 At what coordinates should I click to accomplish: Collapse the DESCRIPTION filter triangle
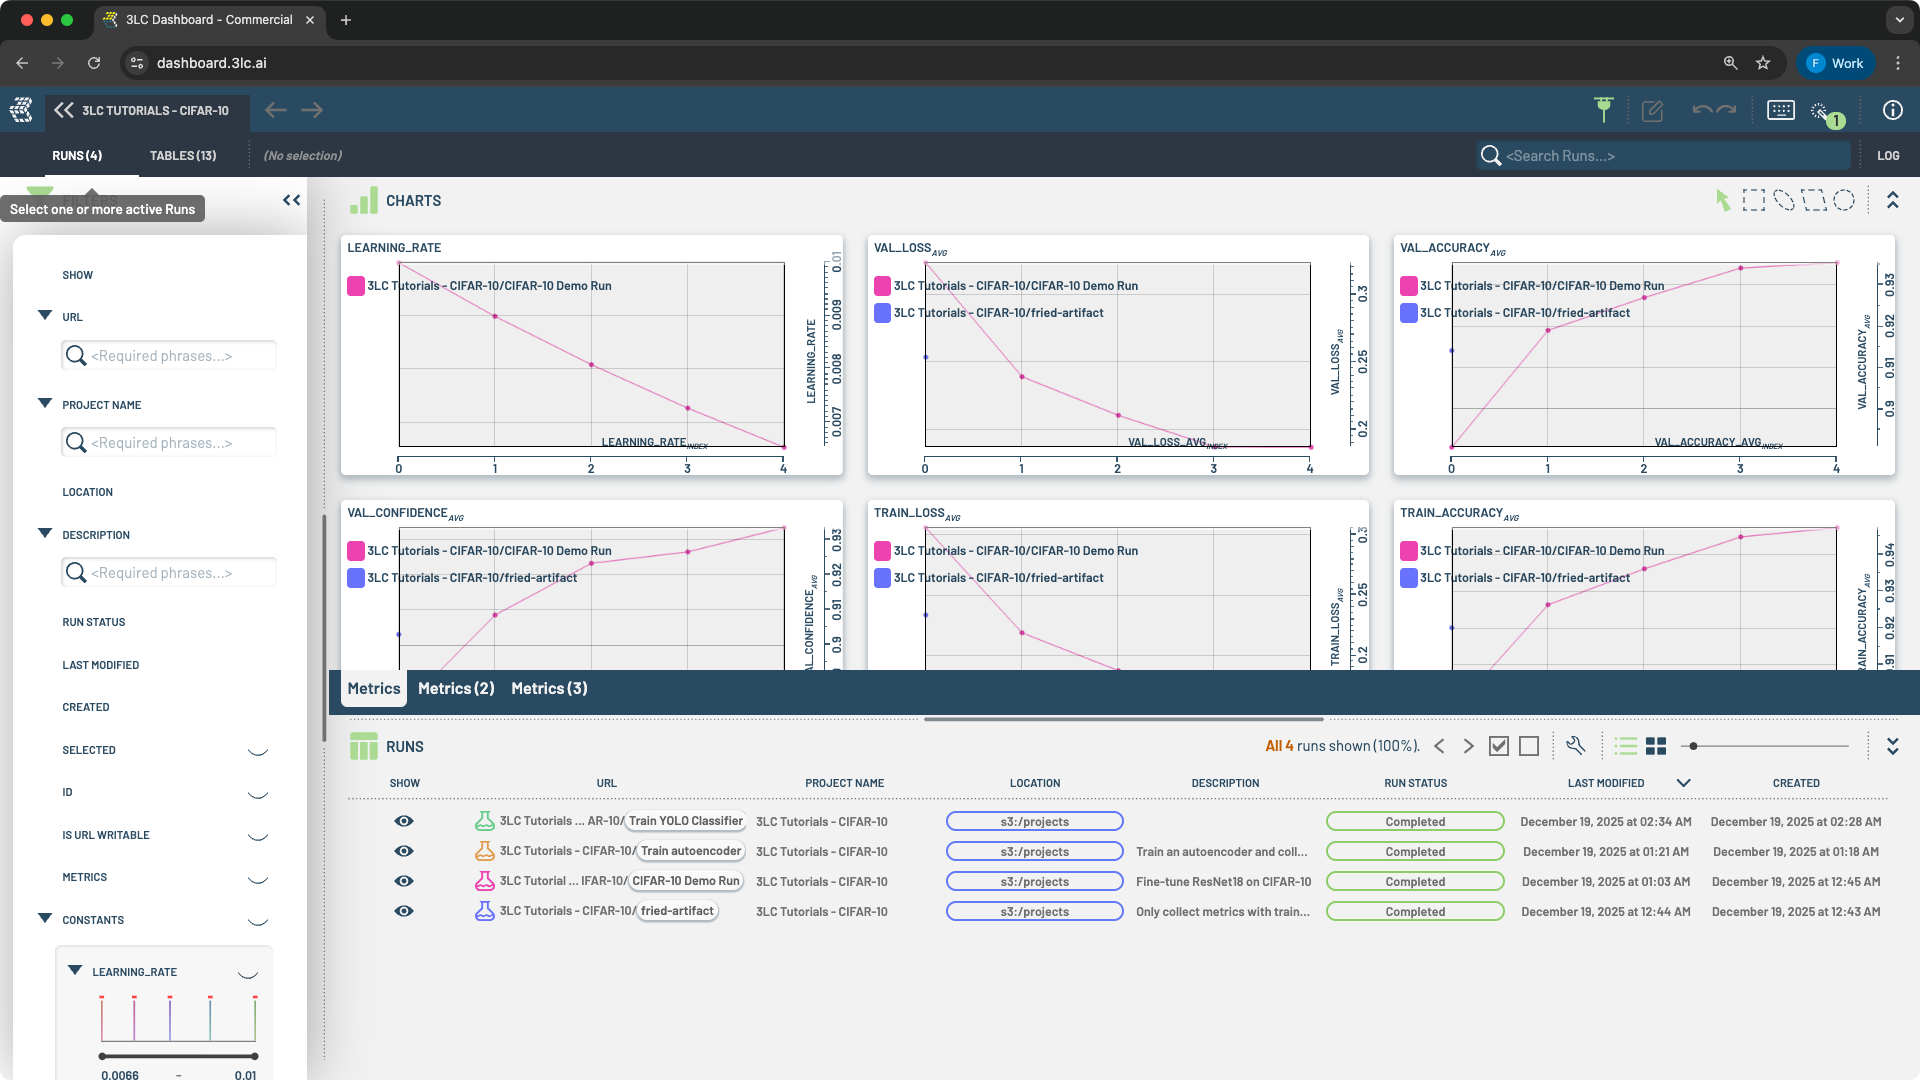[45, 534]
